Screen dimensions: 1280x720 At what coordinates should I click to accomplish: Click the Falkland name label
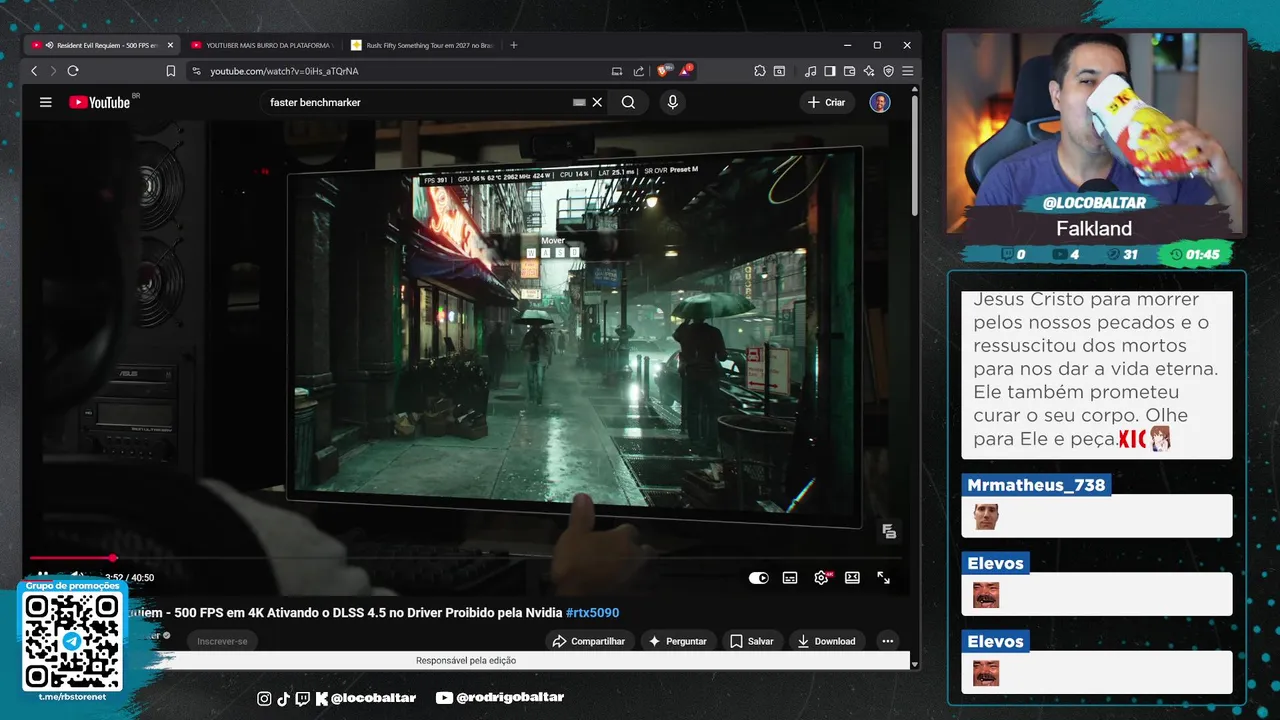1094,228
